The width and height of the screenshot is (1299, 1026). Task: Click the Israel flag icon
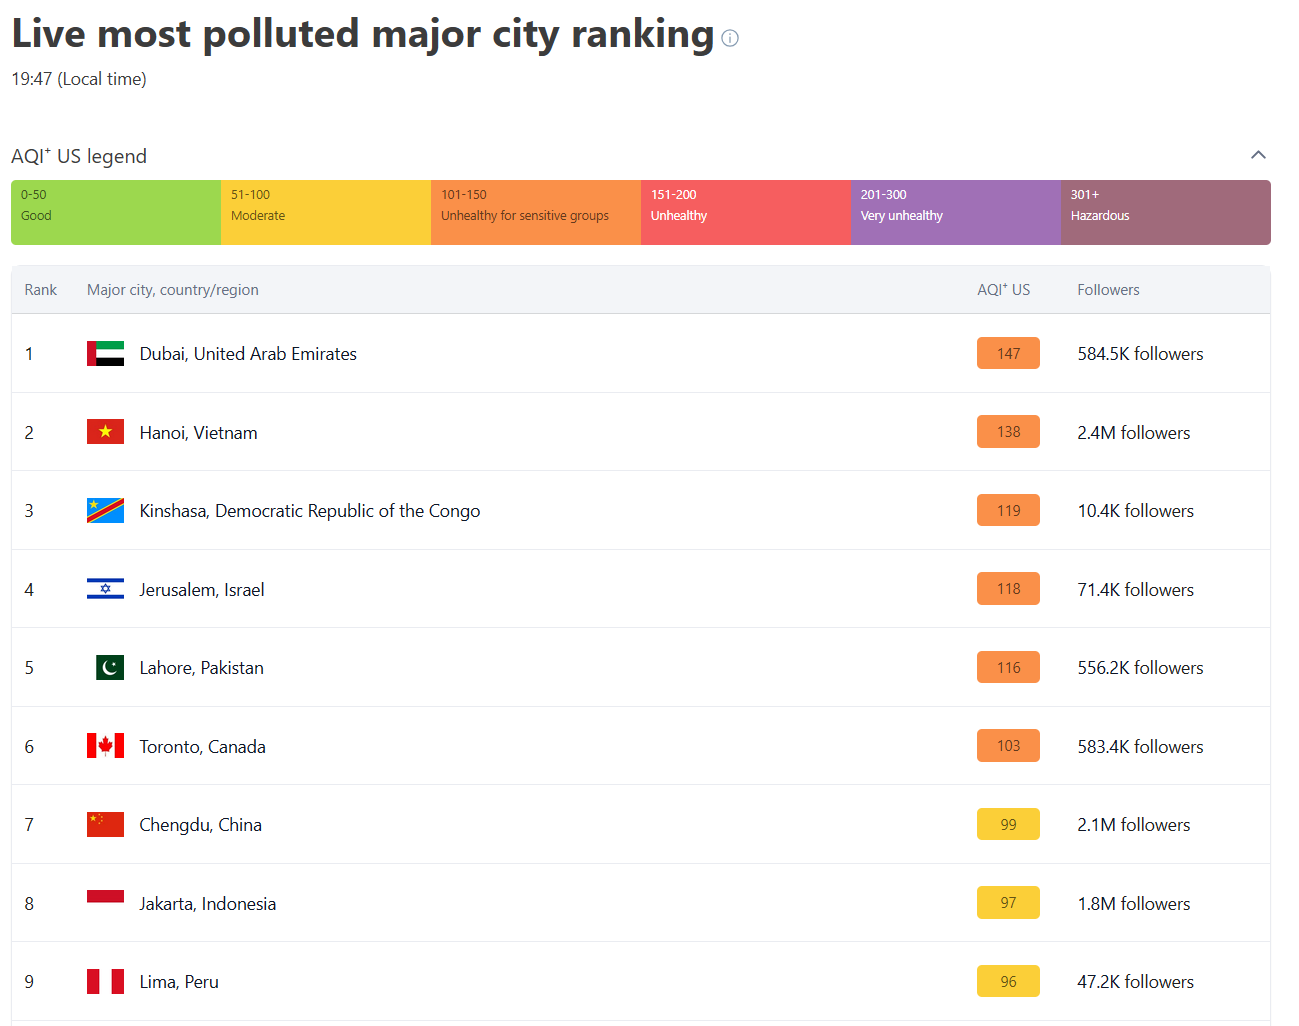(x=105, y=589)
